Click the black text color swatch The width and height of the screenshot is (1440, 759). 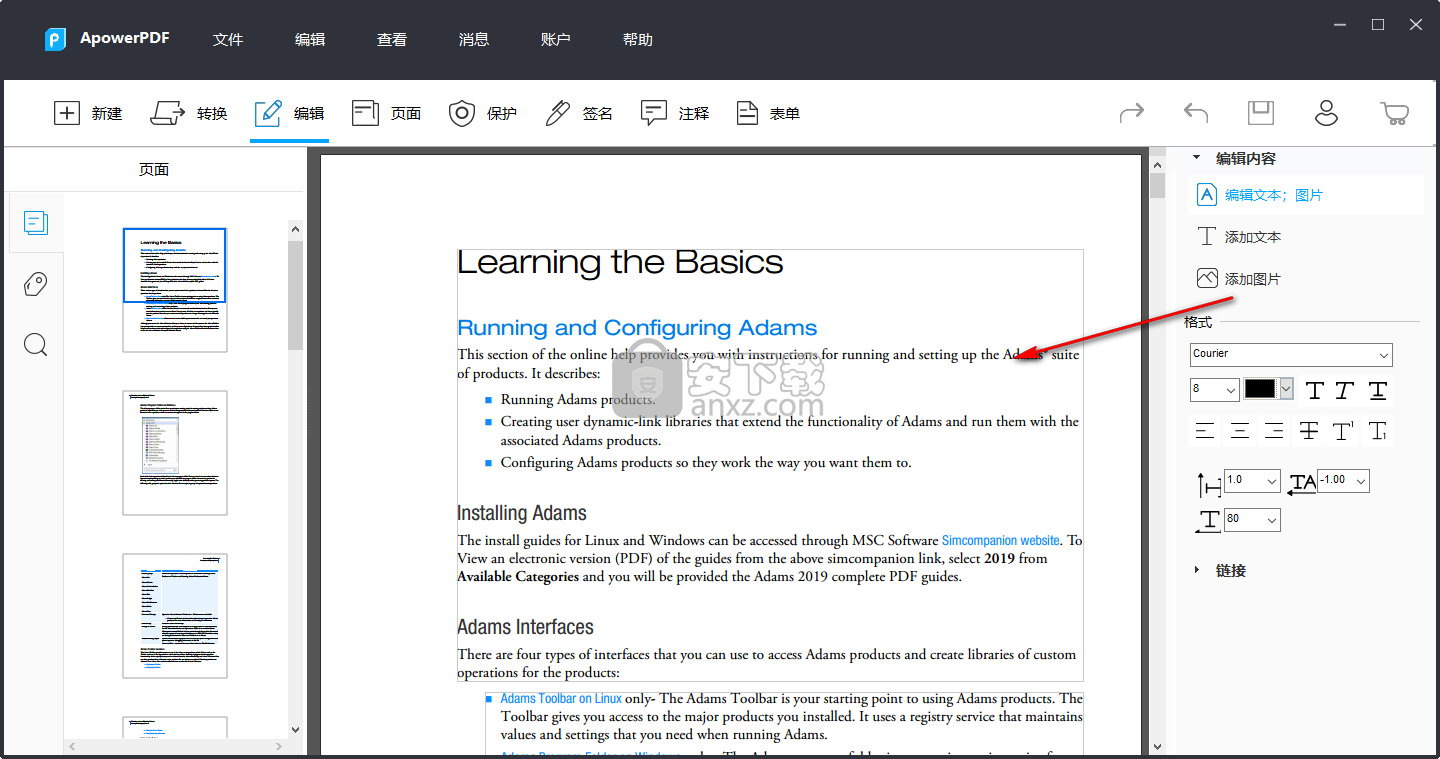point(1260,388)
